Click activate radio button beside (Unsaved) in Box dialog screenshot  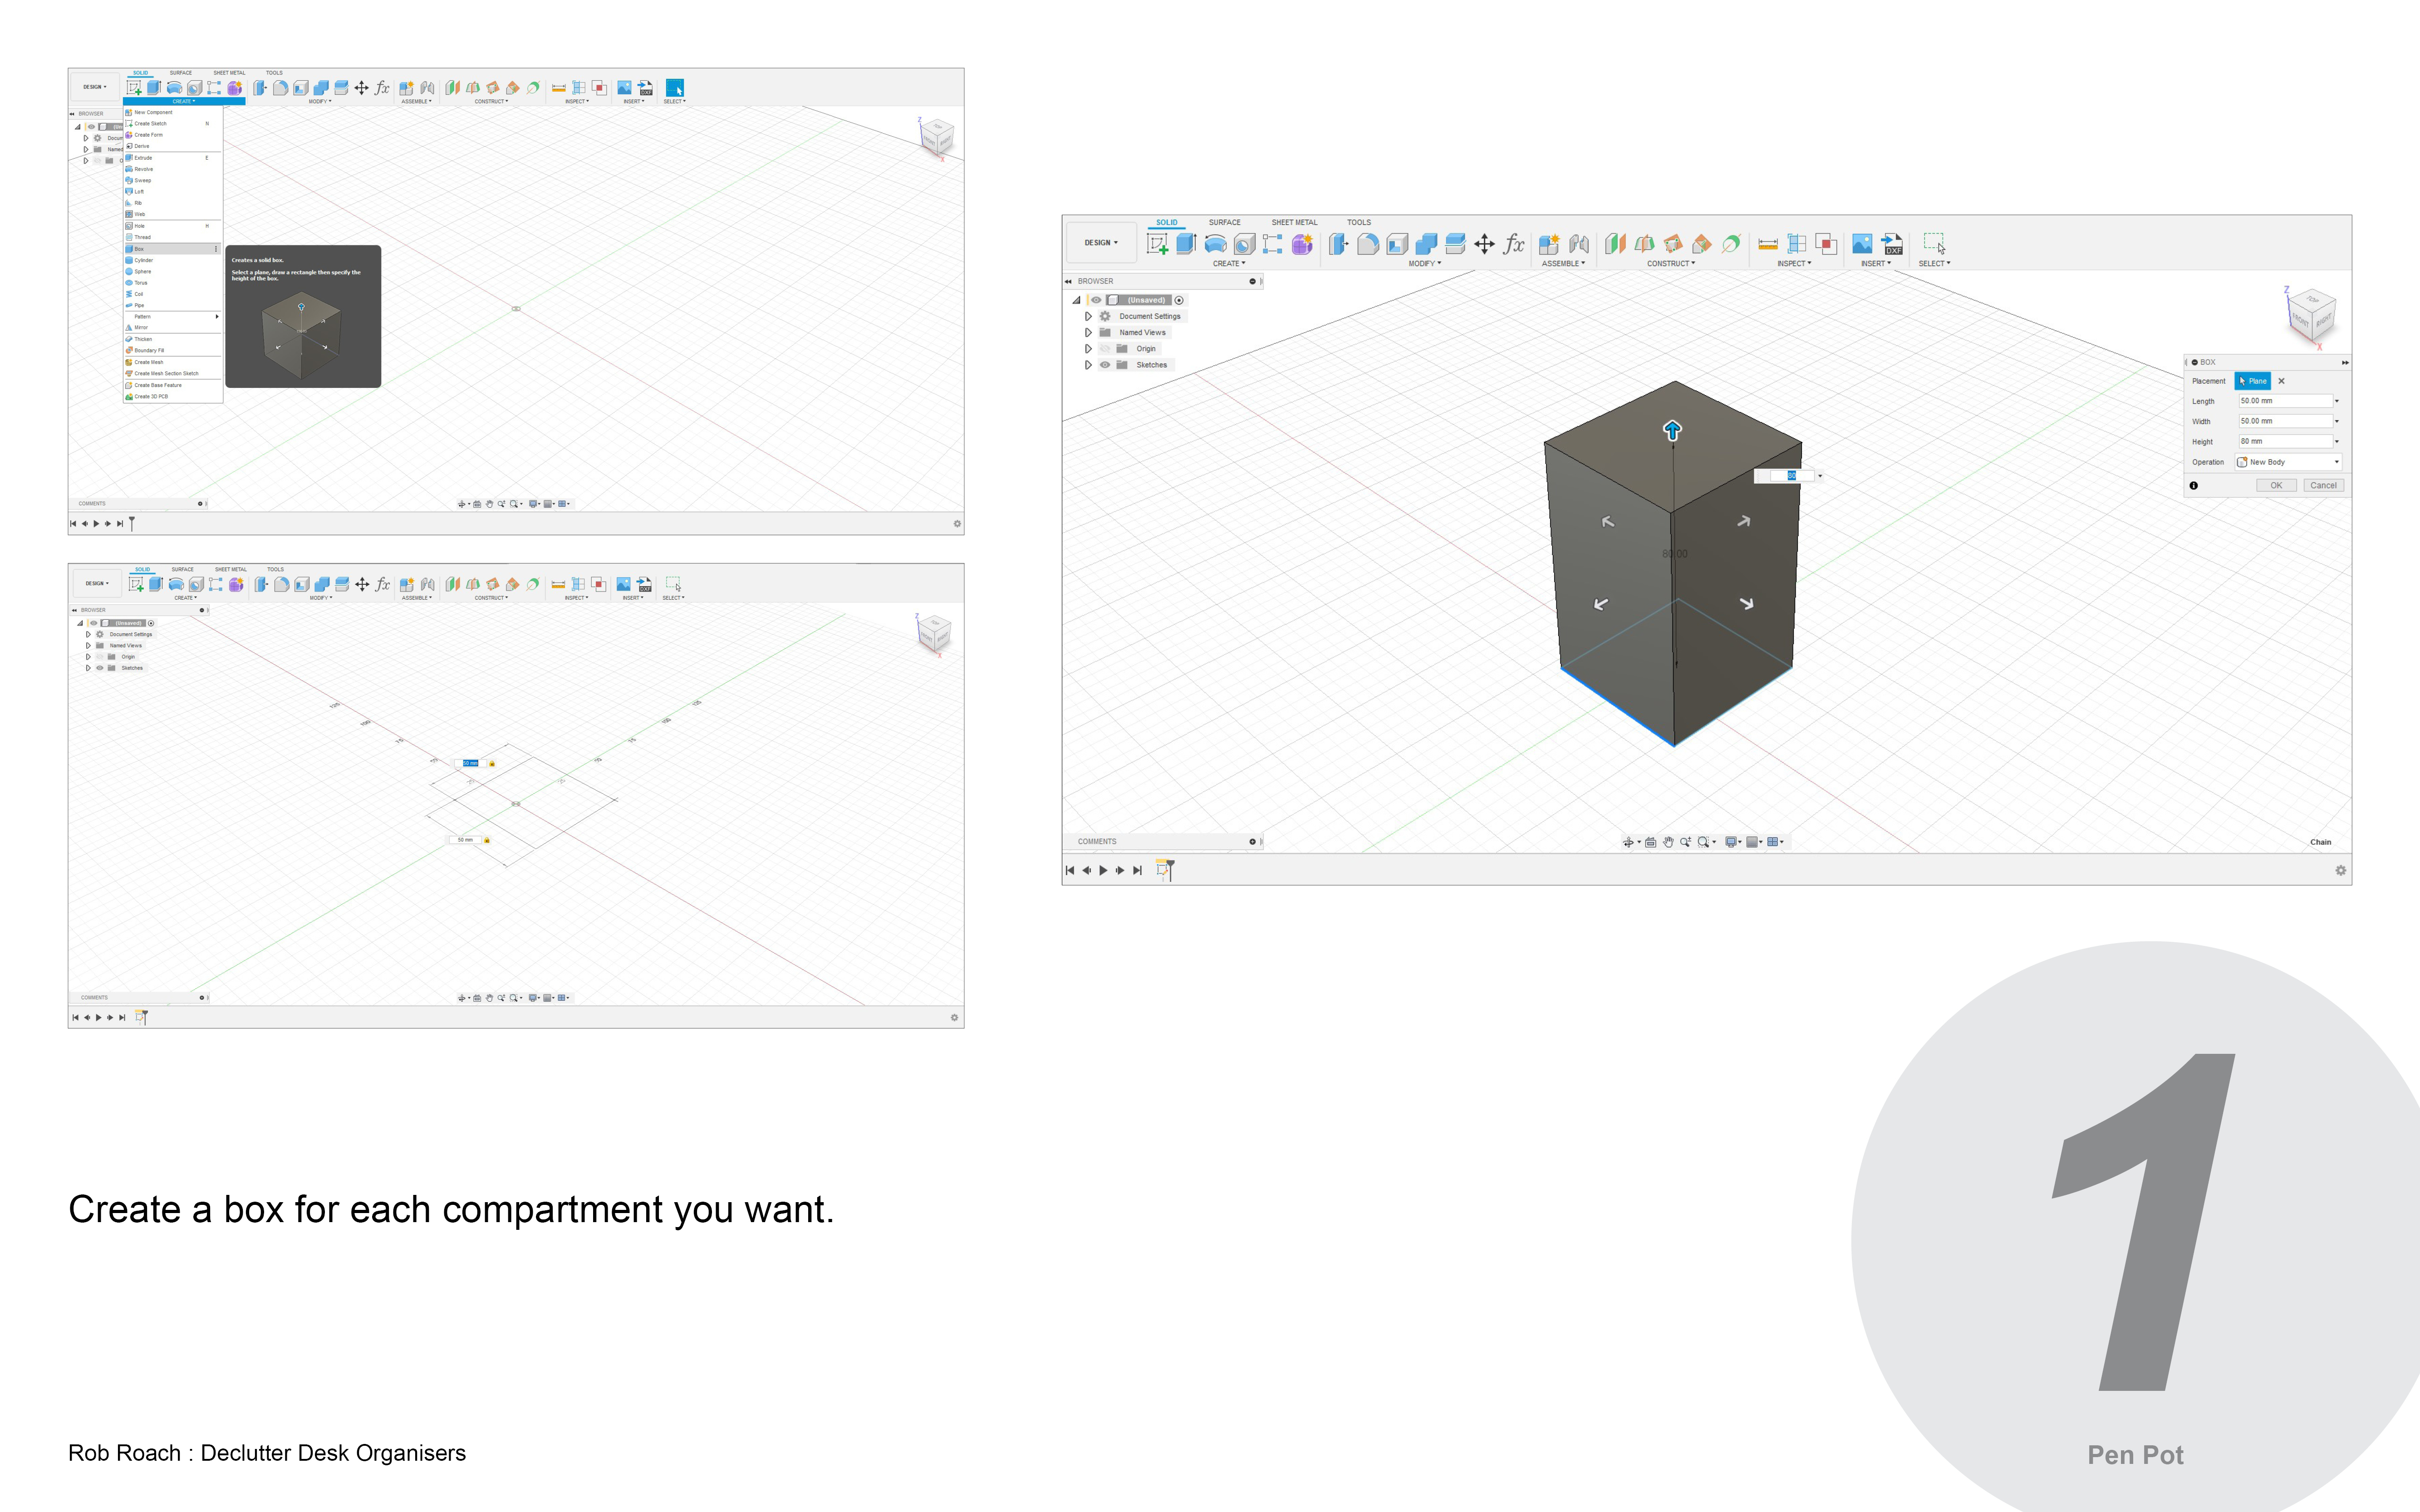pyautogui.click(x=1179, y=300)
